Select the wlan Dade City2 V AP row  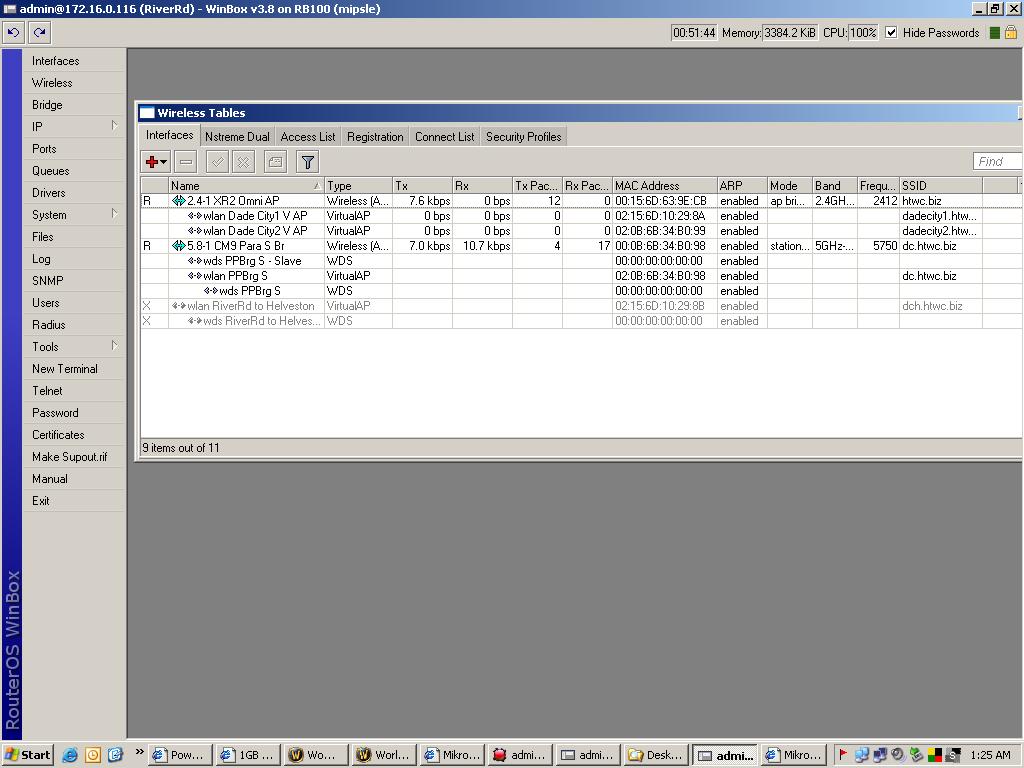[x=581, y=231]
